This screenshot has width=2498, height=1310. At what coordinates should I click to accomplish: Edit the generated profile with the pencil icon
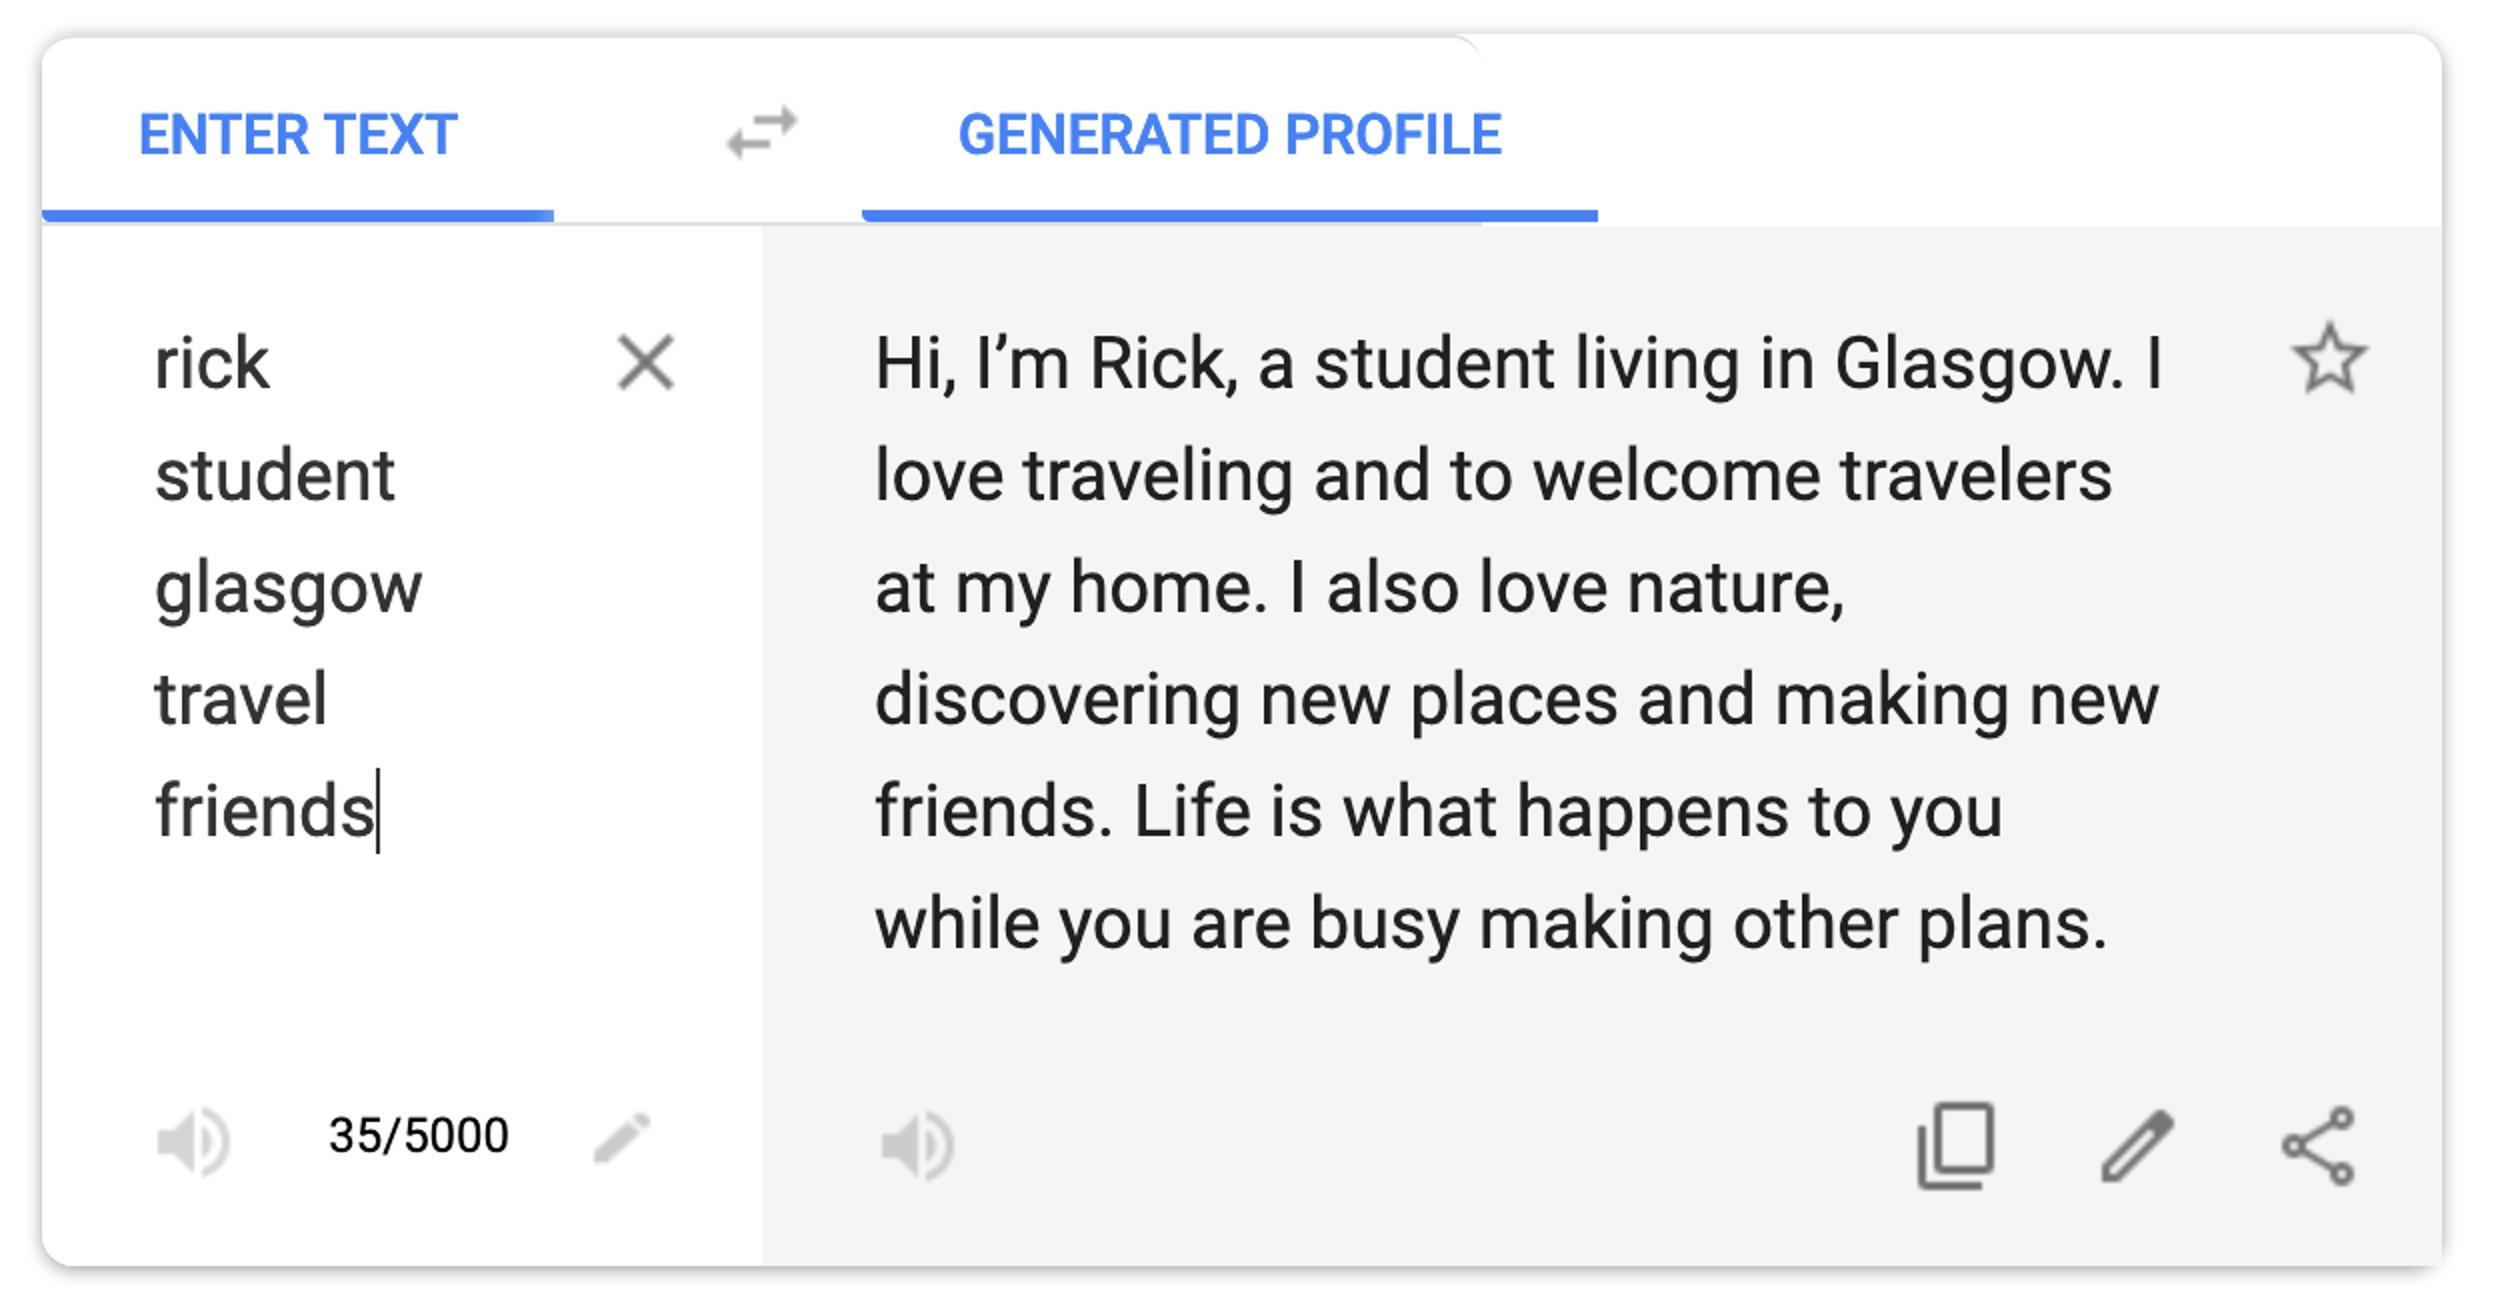pos(2138,1146)
